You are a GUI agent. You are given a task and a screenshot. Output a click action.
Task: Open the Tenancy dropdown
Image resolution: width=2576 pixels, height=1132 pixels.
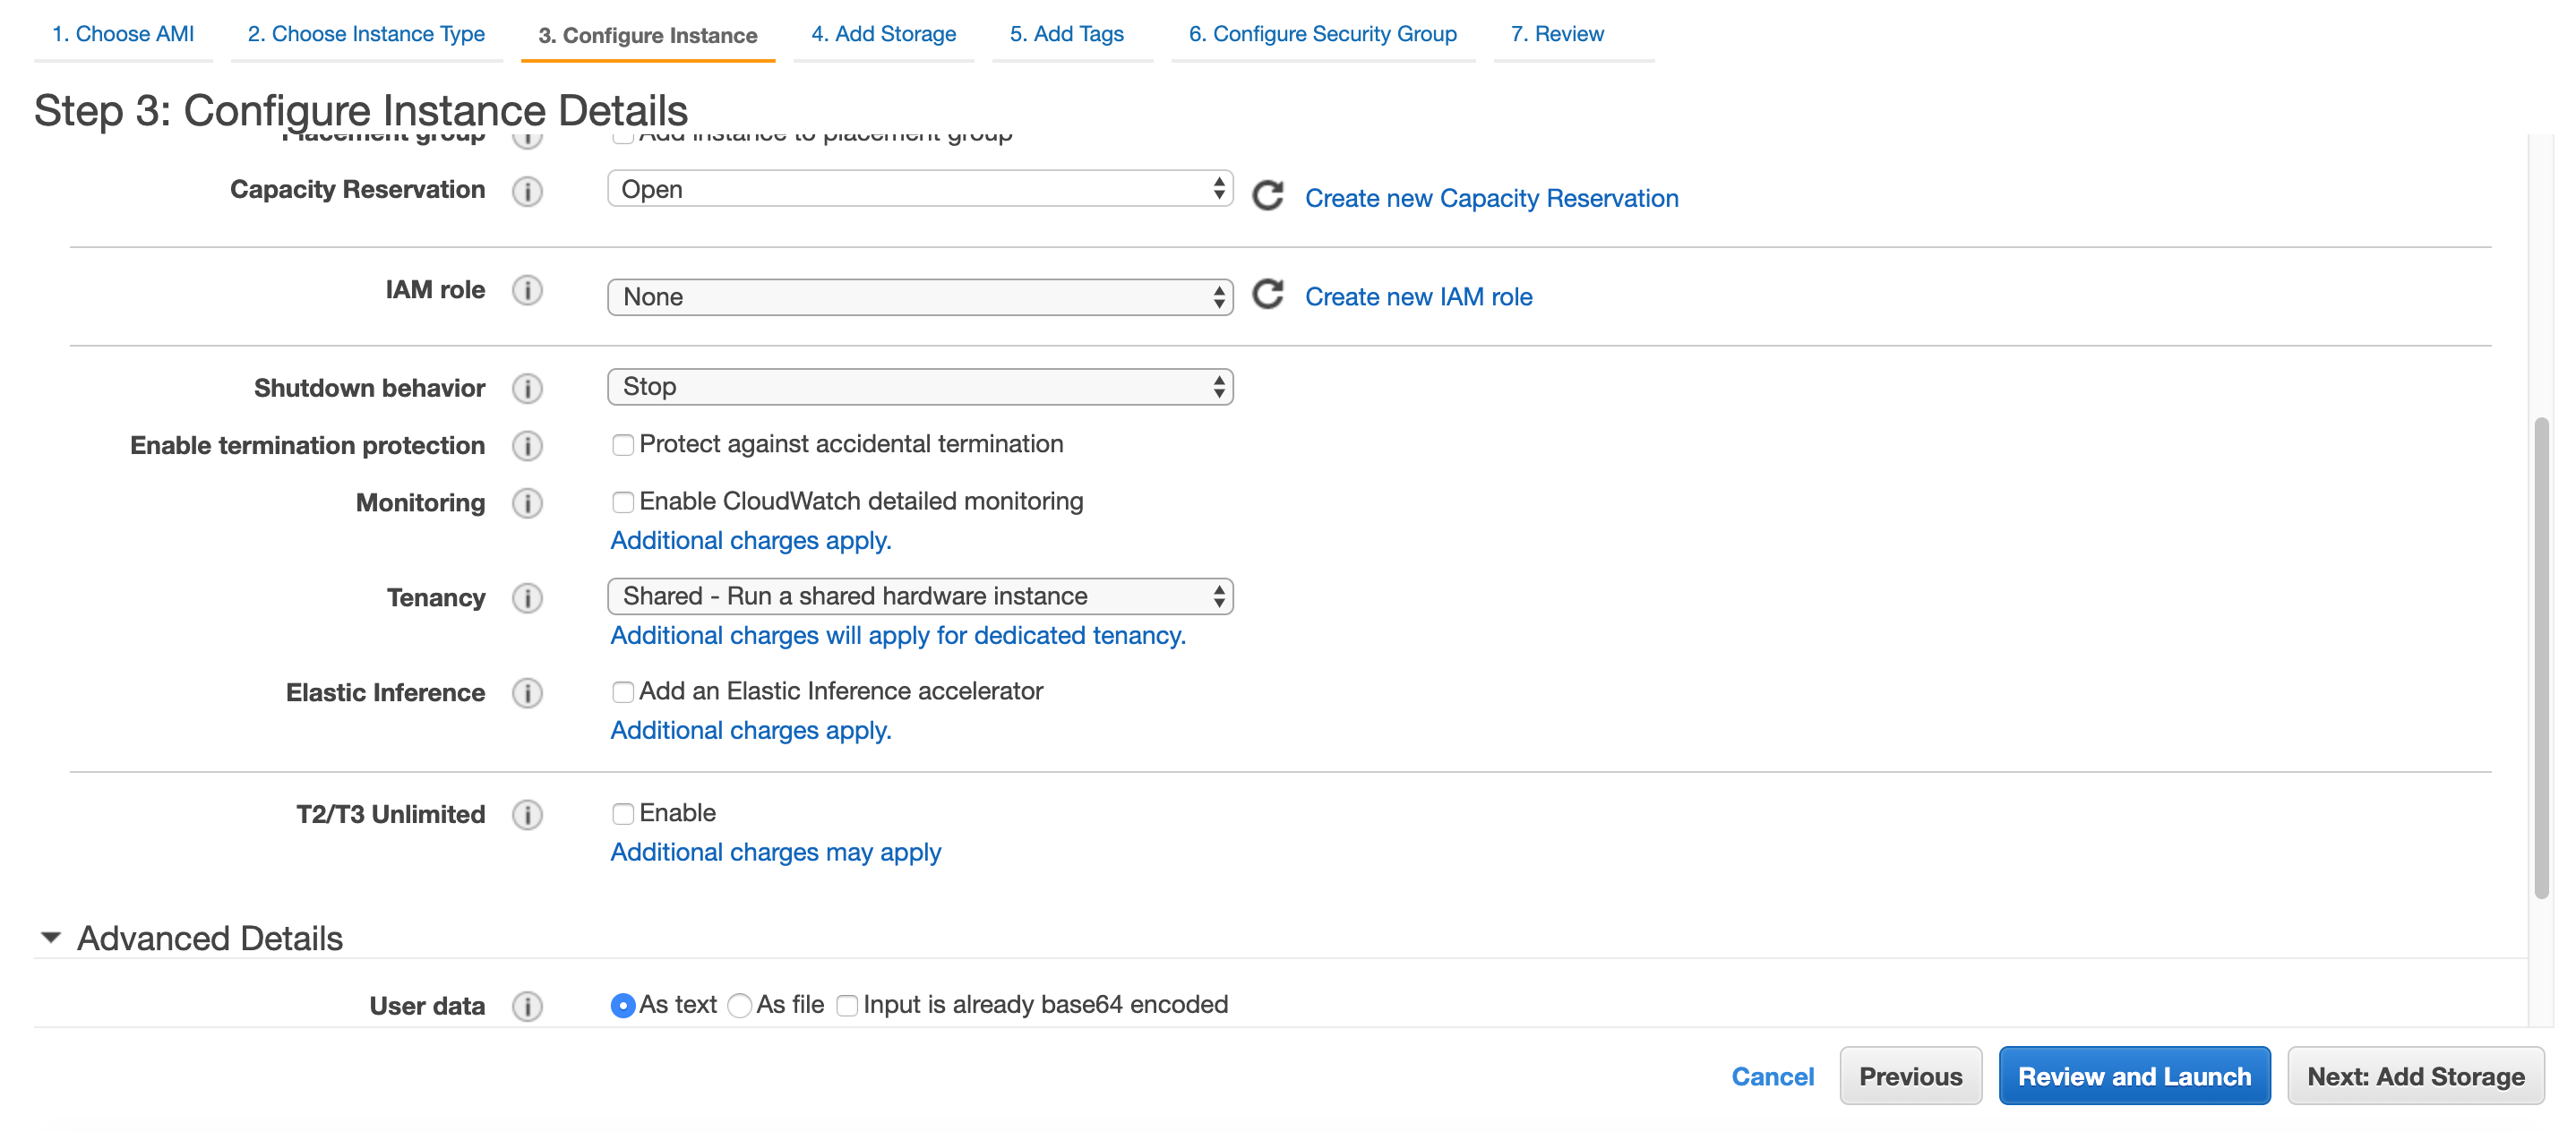[x=919, y=595]
